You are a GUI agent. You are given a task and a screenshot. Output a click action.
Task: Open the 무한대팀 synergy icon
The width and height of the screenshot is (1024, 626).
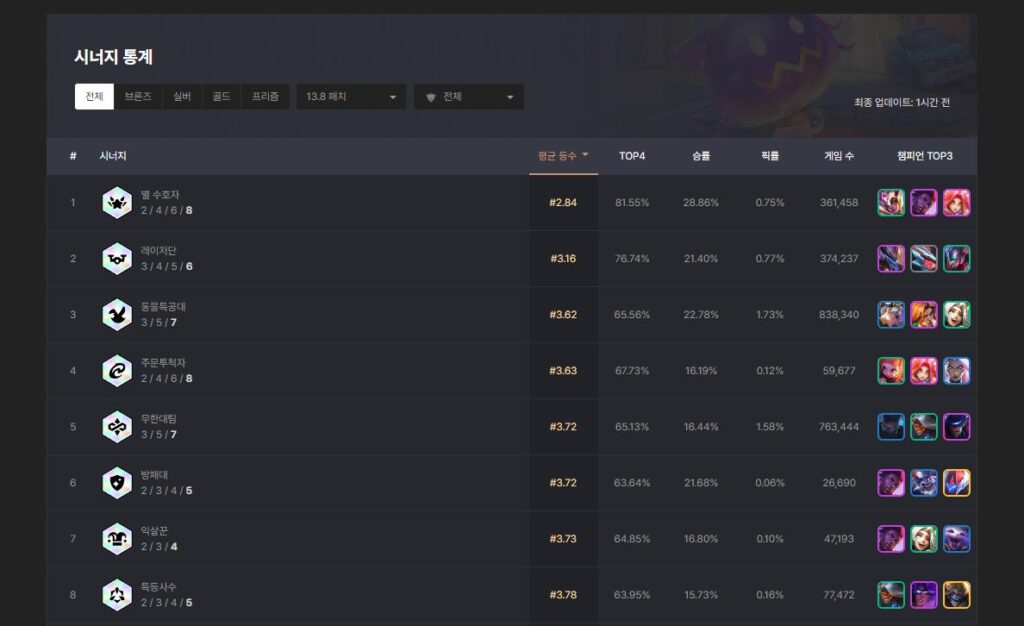[117, 427]
